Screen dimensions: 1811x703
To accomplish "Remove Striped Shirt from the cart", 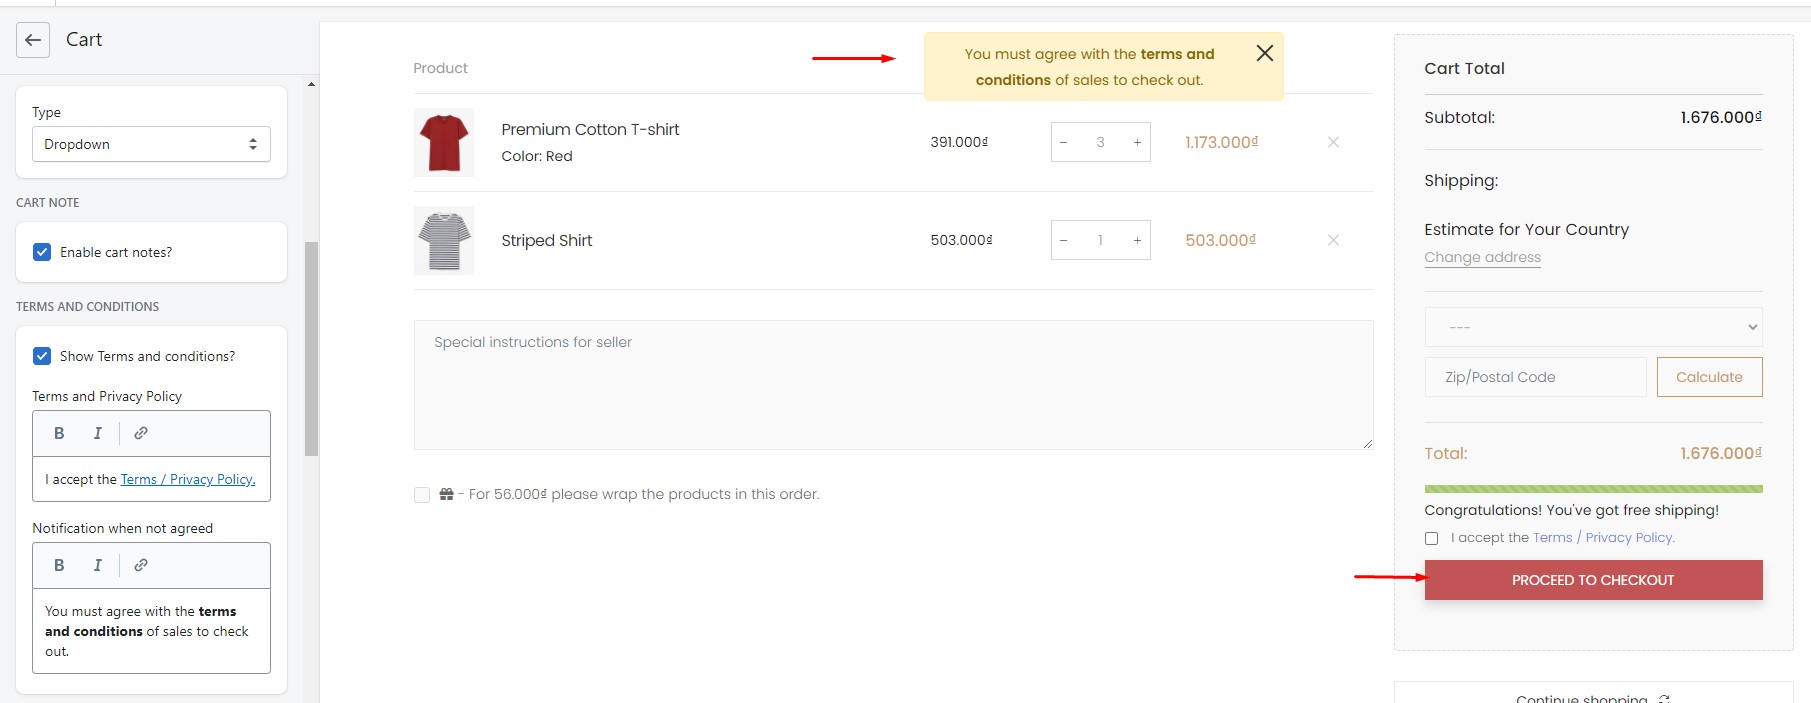I will pos(1333,240).
